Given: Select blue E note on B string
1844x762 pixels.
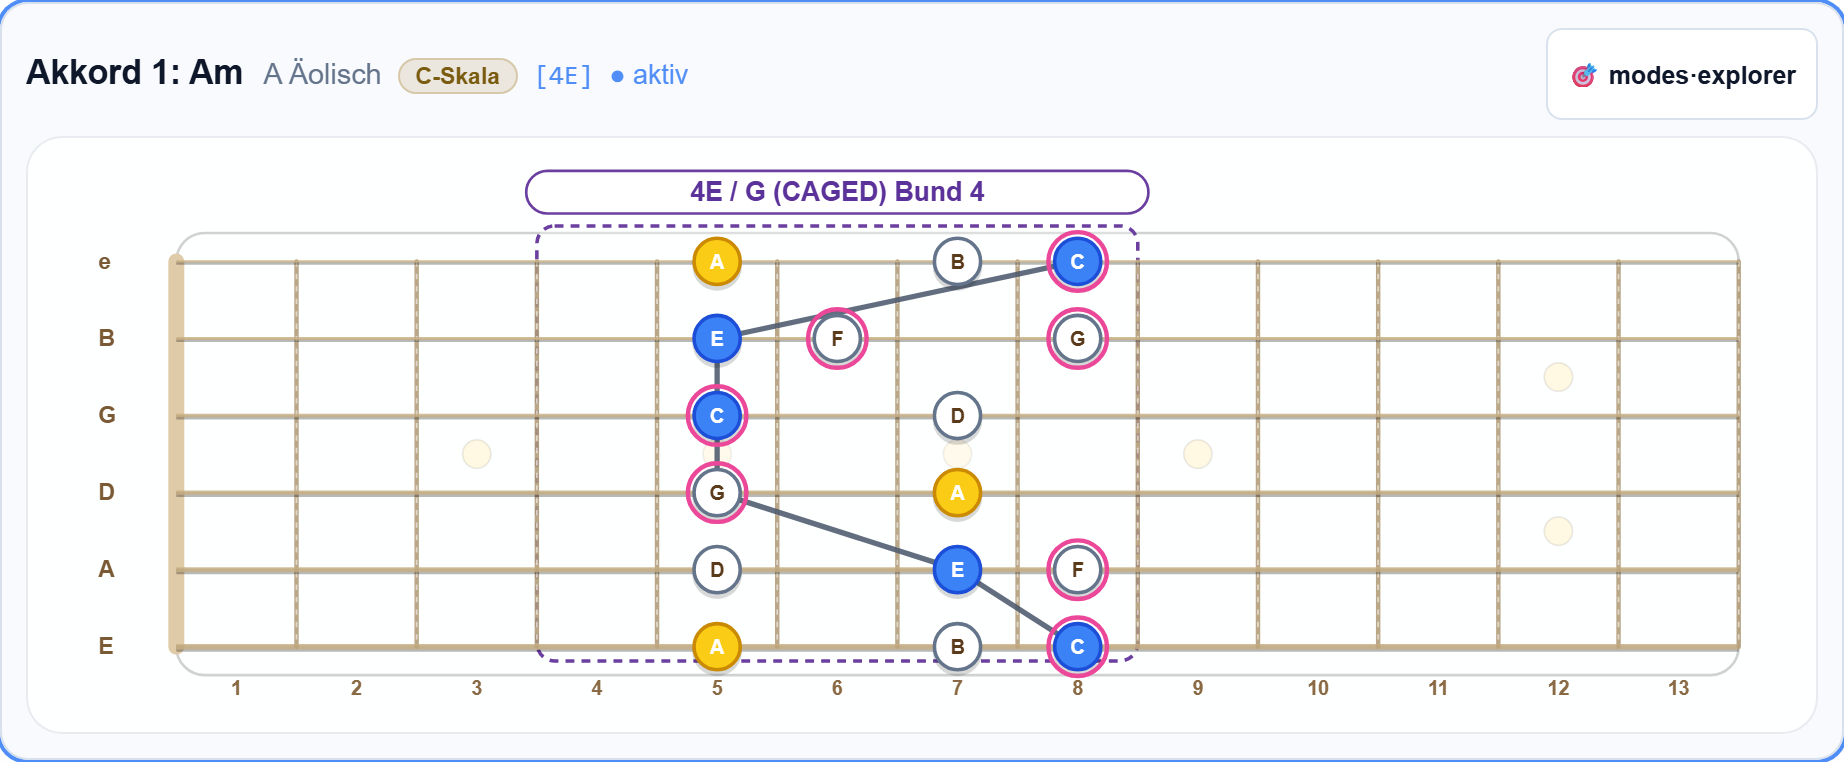Looking at the screenshot, I should click(717, 339).
